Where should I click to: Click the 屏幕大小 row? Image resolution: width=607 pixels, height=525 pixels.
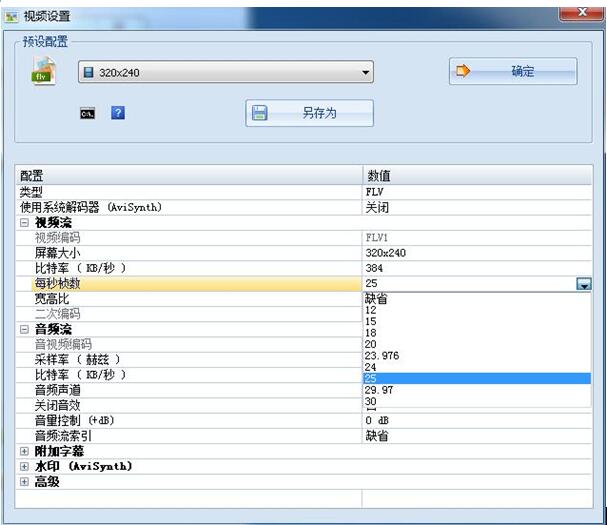point(190,253)
